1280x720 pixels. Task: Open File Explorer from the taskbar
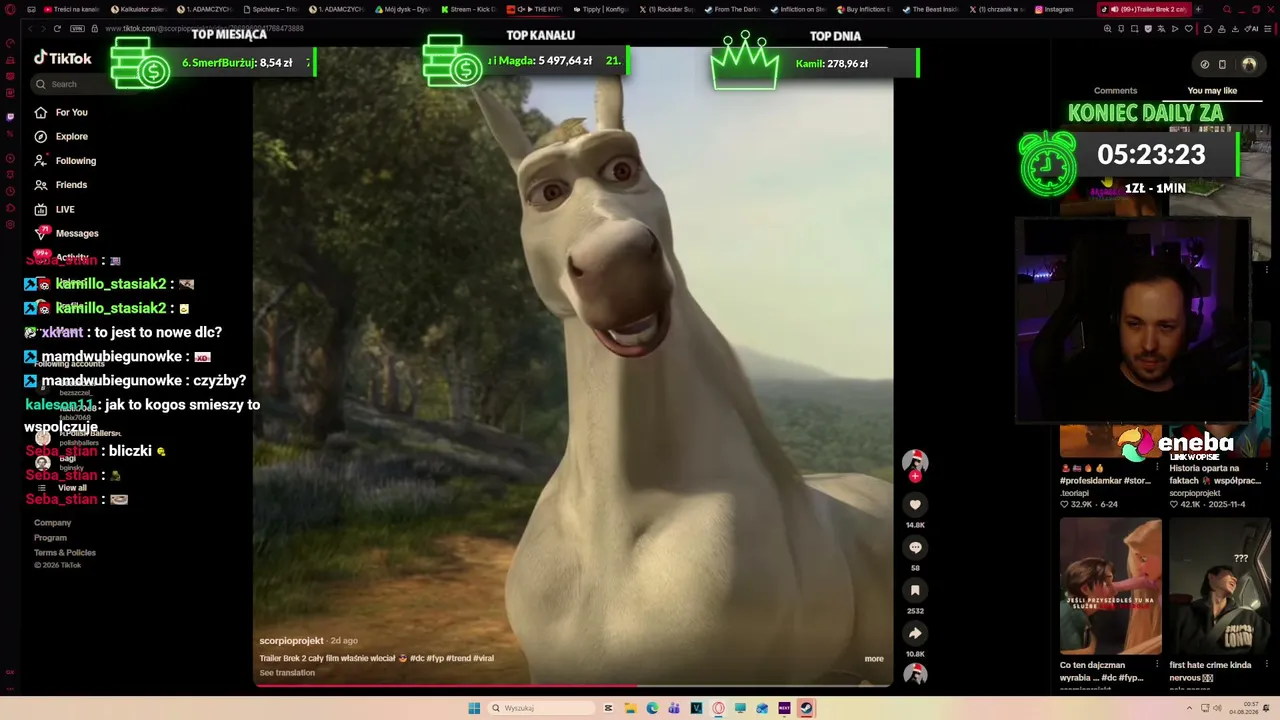point(630,708)
